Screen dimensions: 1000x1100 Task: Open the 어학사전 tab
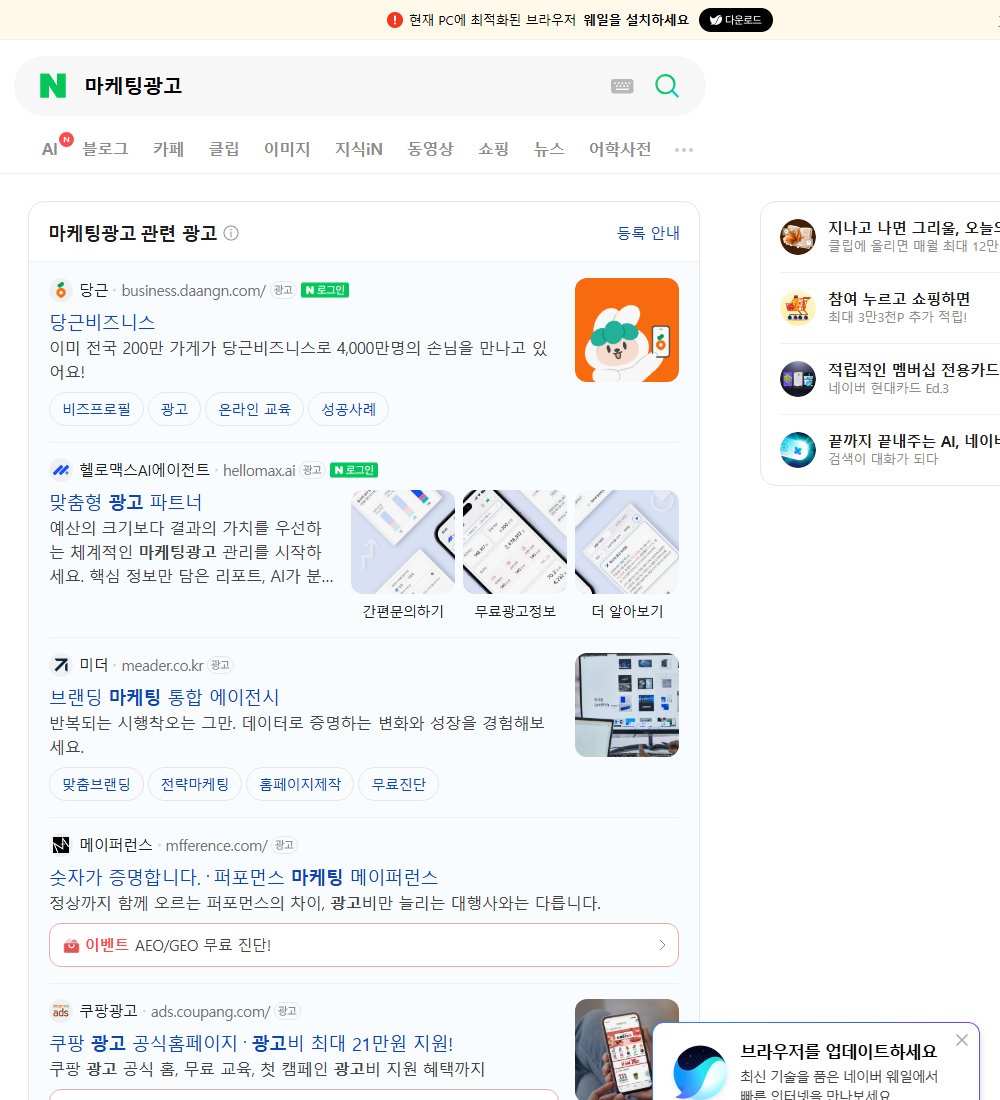point(620,149)
